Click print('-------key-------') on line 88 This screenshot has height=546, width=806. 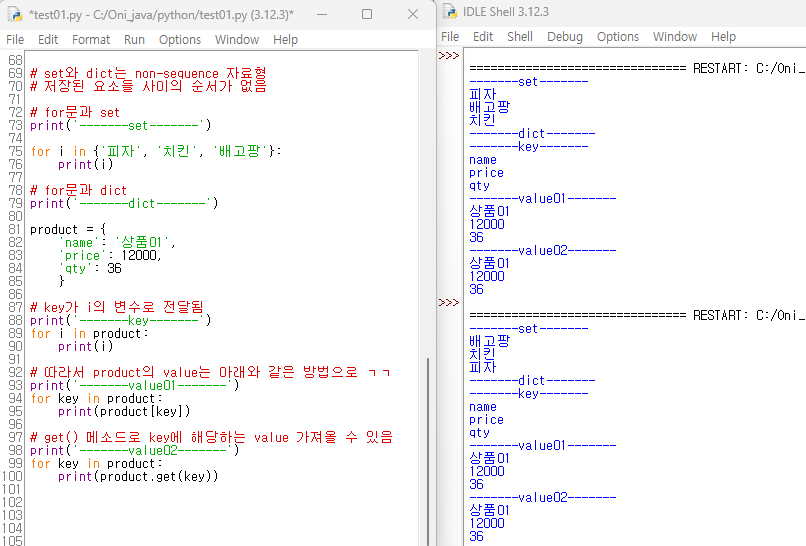pyautogui.click(x=121, y=320)
